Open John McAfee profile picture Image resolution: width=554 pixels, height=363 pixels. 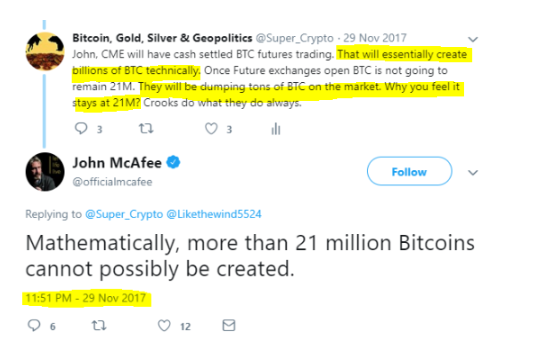pyautogui.click(x=45, y=172)
